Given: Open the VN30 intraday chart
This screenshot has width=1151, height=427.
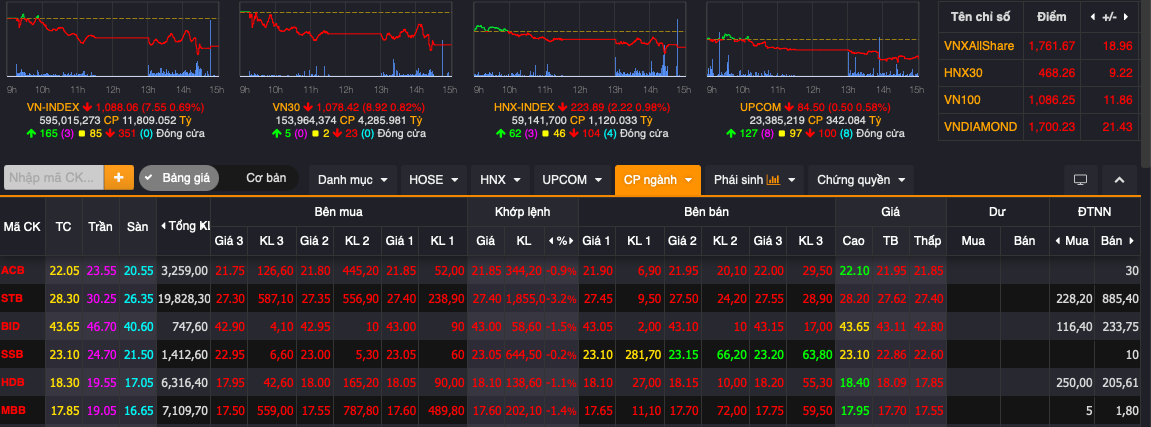Looking at the screenshot, I should click(345, 39).
